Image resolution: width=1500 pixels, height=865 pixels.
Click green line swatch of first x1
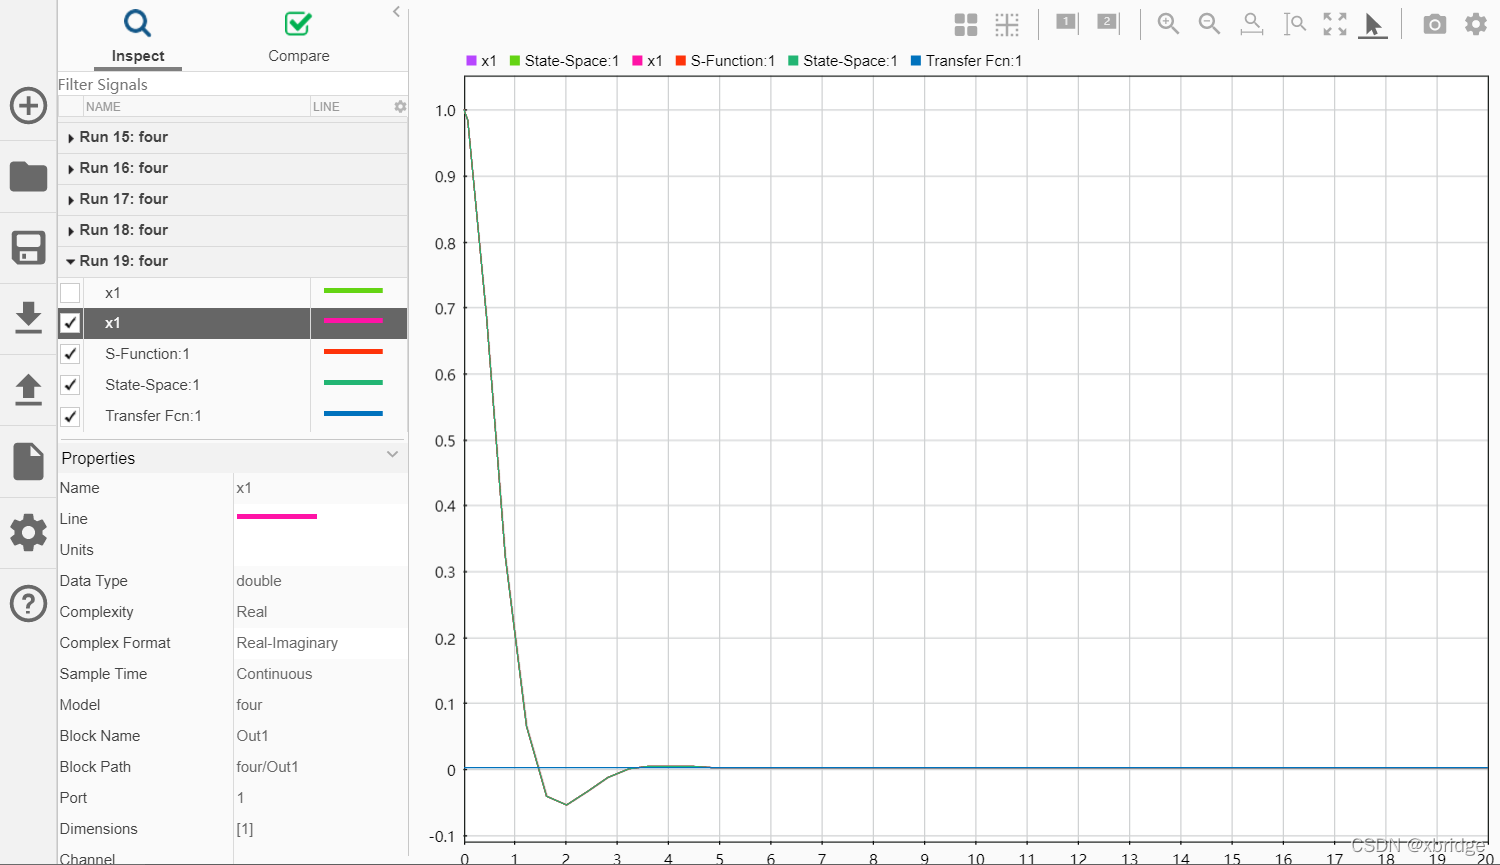(353, 291)
